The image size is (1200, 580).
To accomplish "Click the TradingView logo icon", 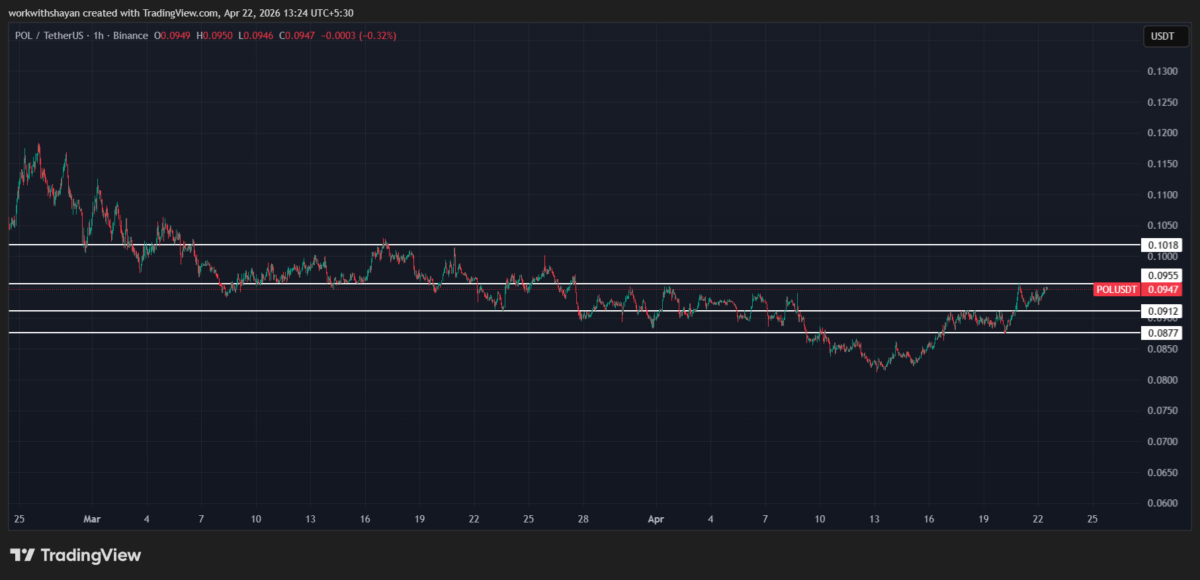I will click(23, 555).
